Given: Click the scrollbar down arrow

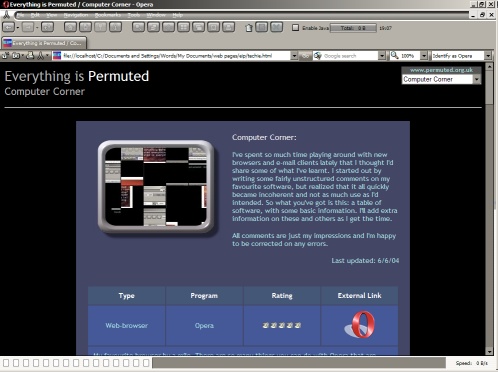Looking at the screenshot, I should click(489, 351).
